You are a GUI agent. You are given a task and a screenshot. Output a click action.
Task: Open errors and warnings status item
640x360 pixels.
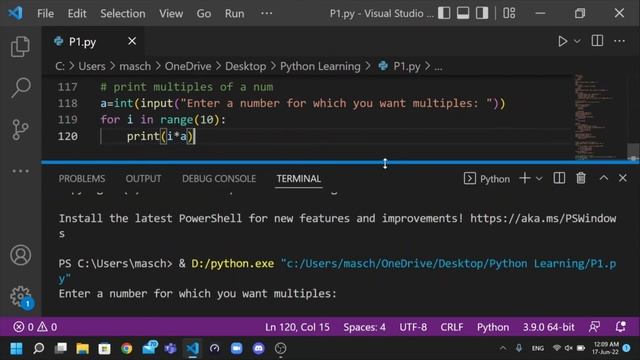pyautogui.click(x=35, y=327)
